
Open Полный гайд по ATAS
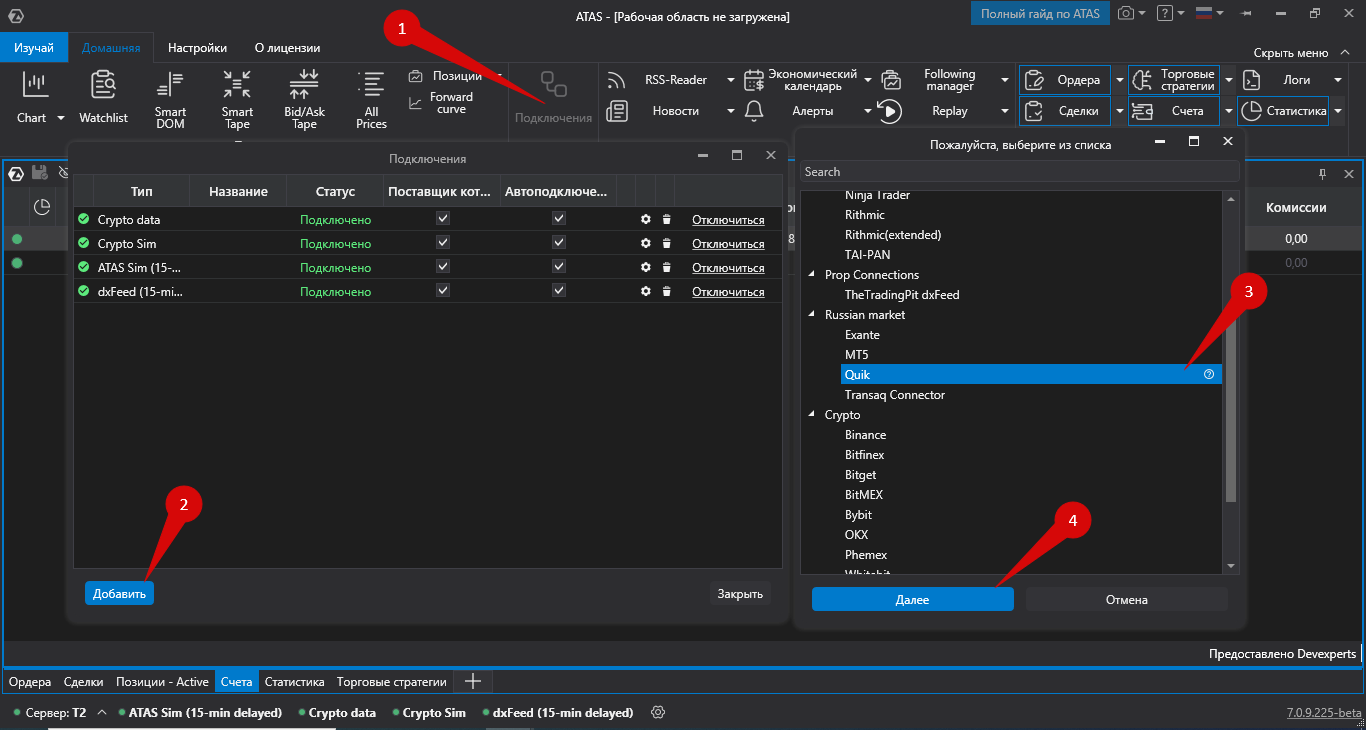1040,13
